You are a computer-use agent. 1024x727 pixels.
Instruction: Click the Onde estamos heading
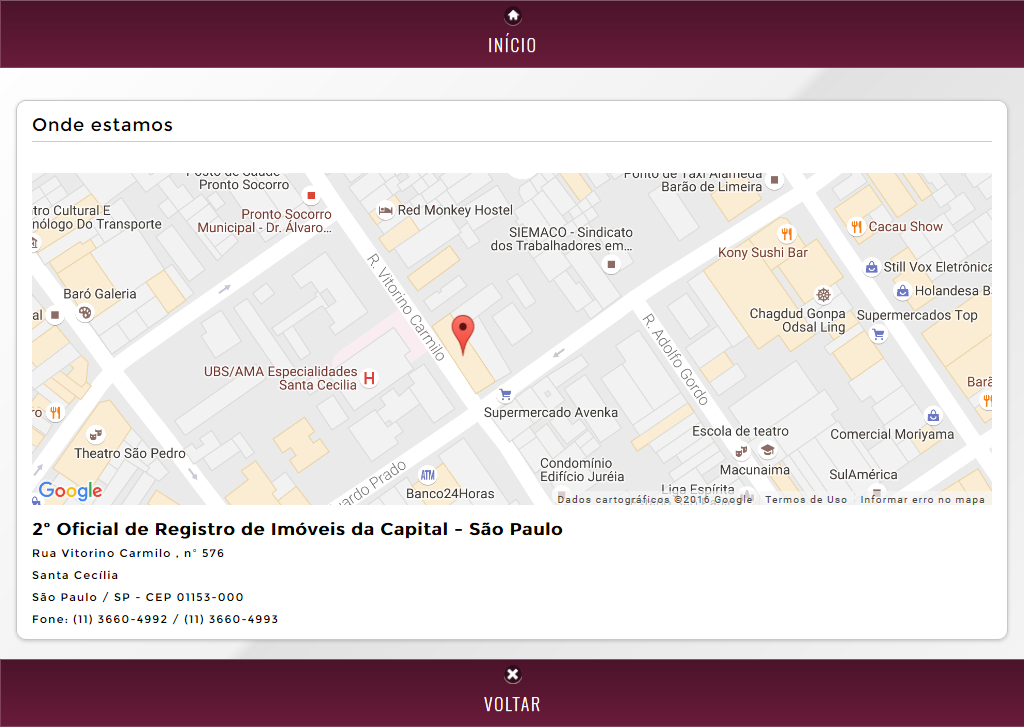pyautogui.click(x=103, y=125)
